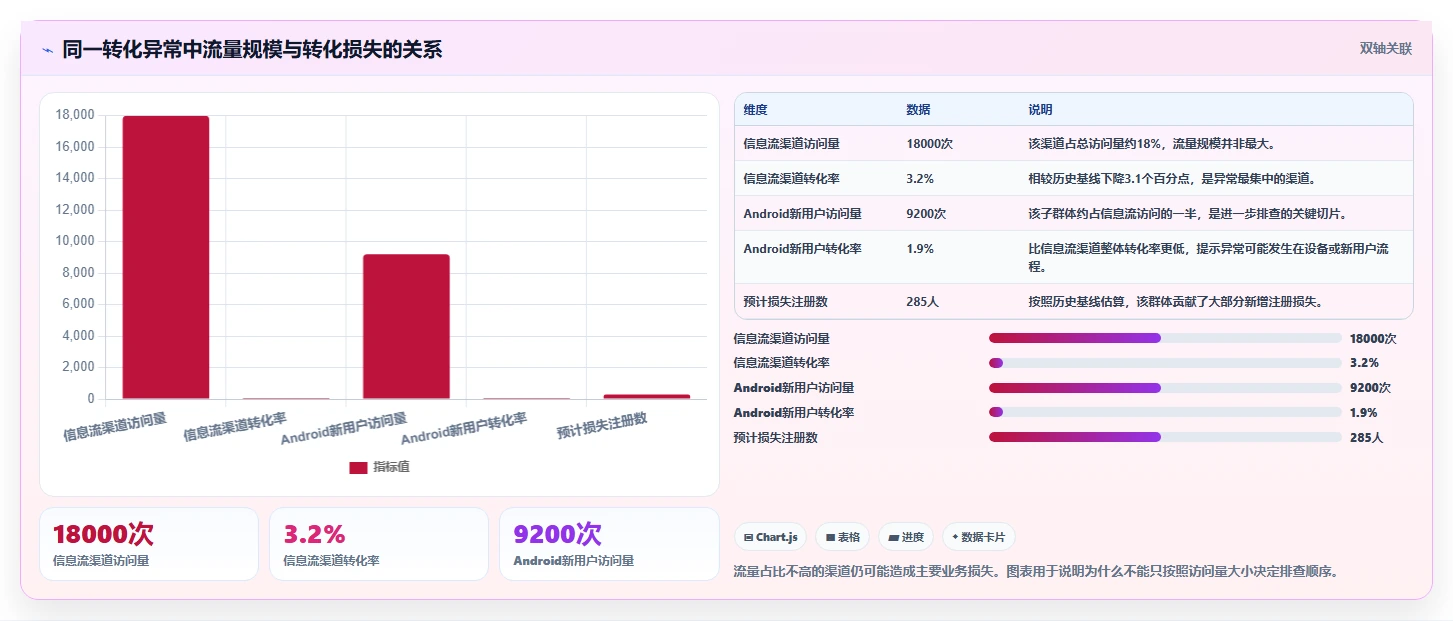
Task: Toggle the 指标值 legend item
Action: tap(379, 467)
